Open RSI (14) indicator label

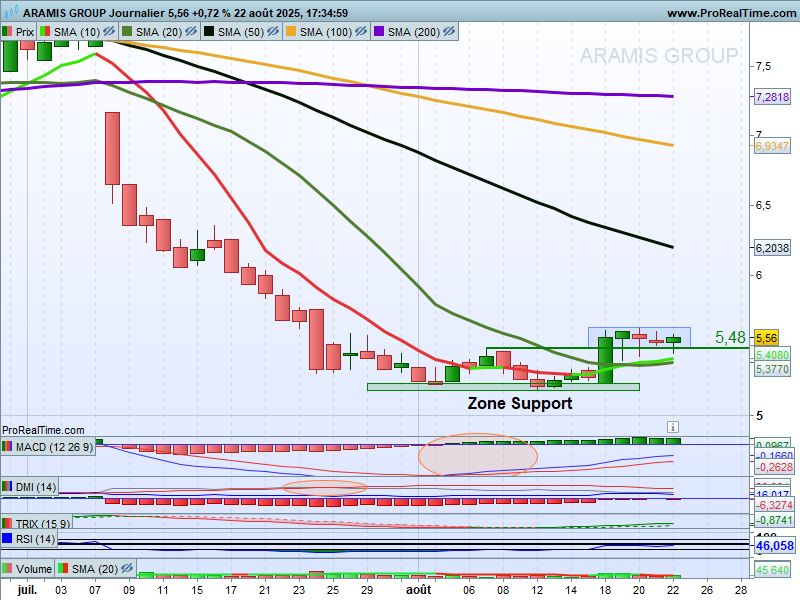click(35, 539)
